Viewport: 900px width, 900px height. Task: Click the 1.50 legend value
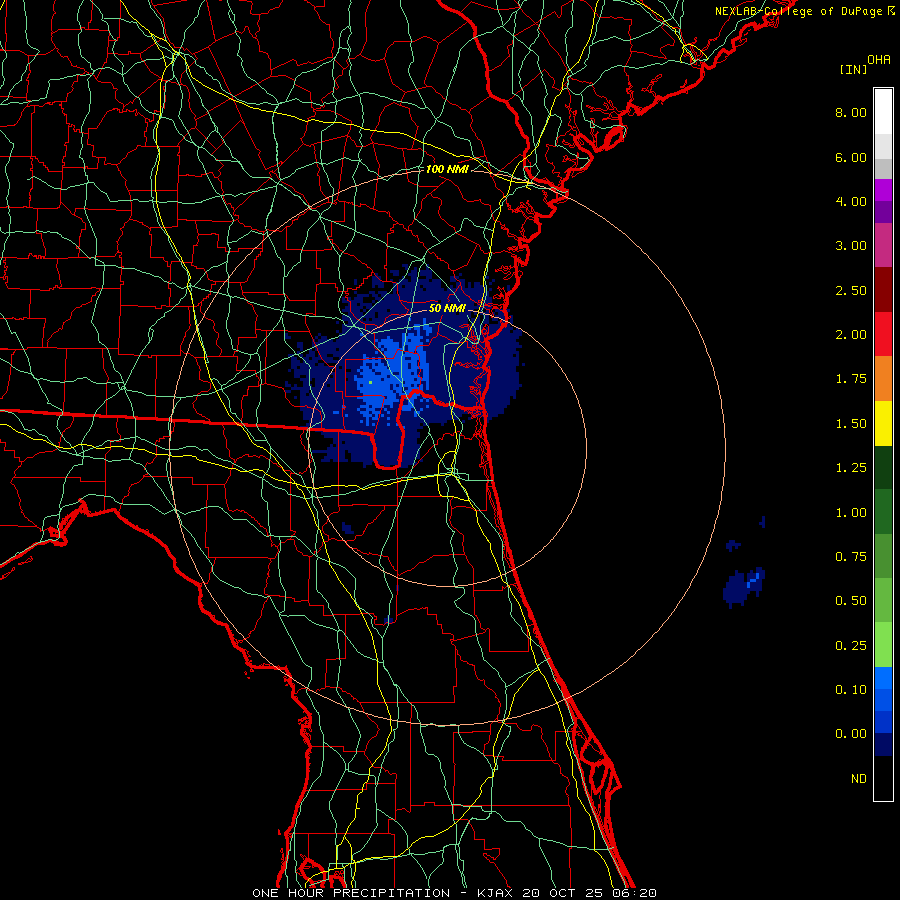coord(851,424)
